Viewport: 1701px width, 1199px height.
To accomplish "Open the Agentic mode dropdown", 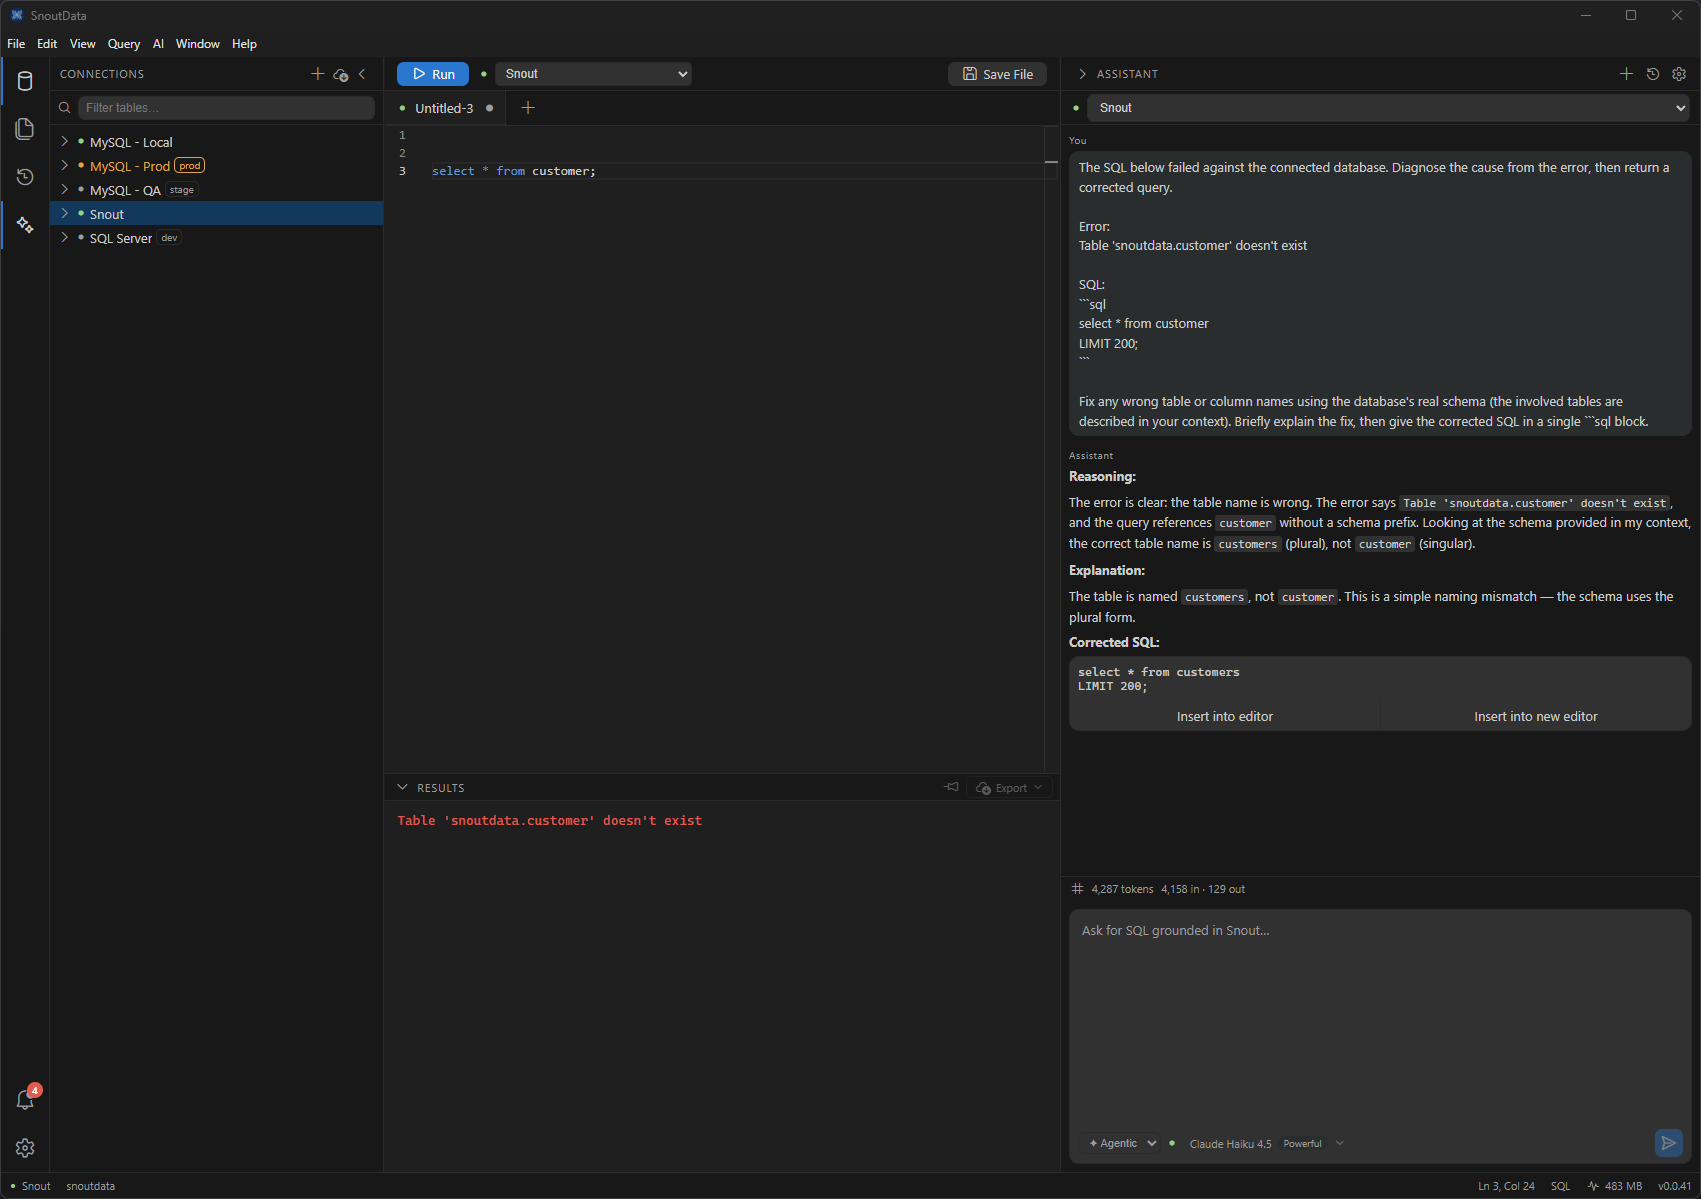I will (x=1121, y=1143).
